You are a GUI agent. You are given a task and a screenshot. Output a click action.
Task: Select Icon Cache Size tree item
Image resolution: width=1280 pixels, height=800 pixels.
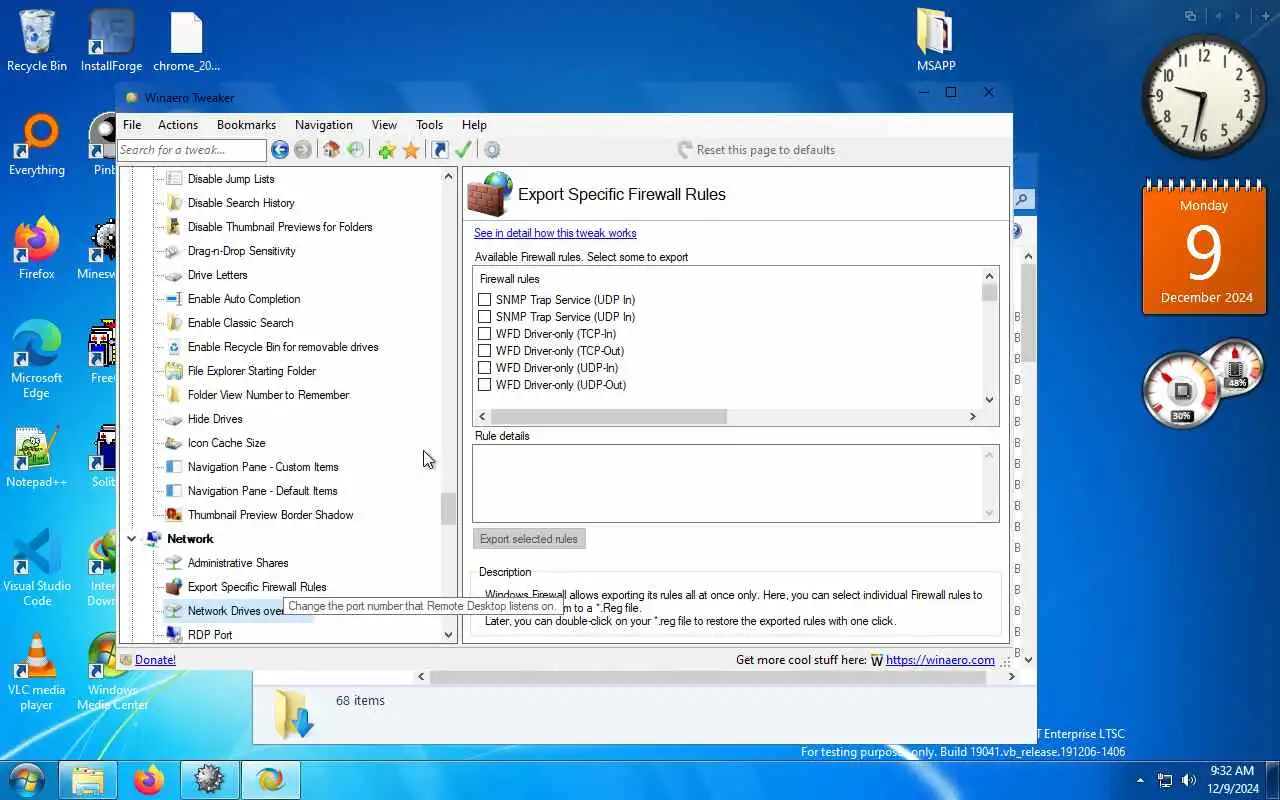[227, 443]
